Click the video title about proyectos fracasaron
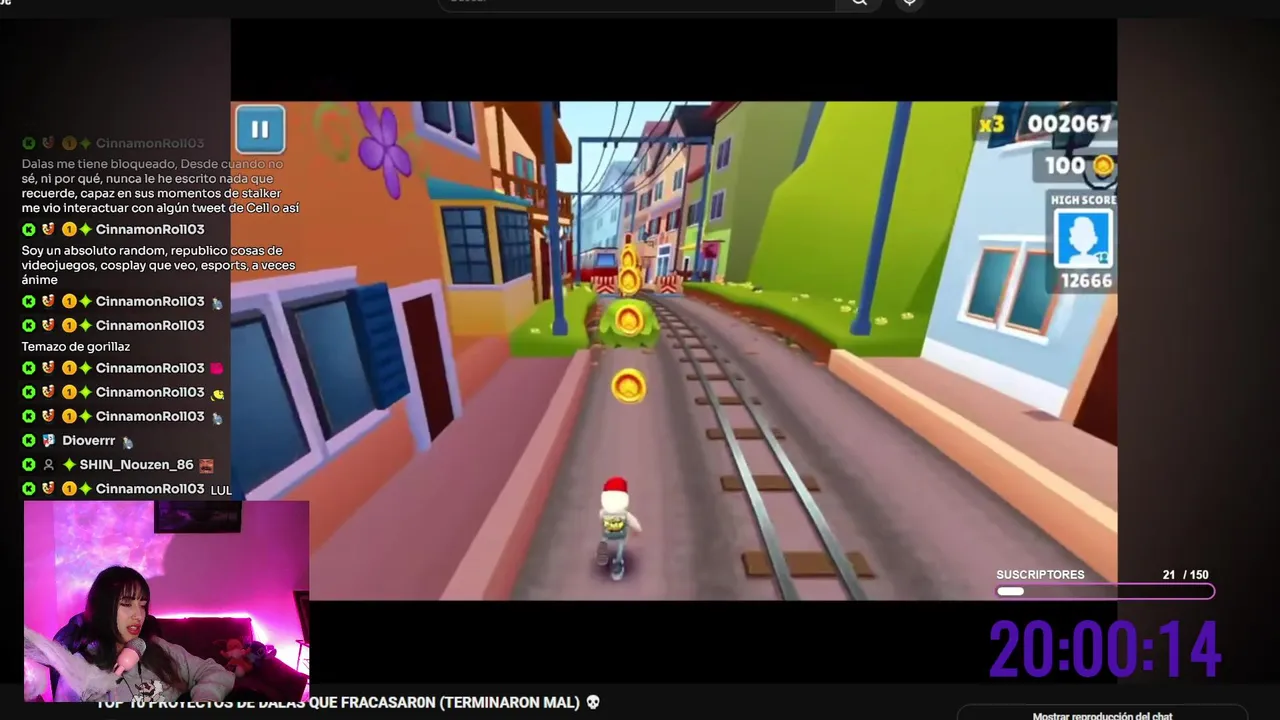Image resolution: width=1280 pixels, height=720 pixels. pyautogui.click(x=340, y=702)
